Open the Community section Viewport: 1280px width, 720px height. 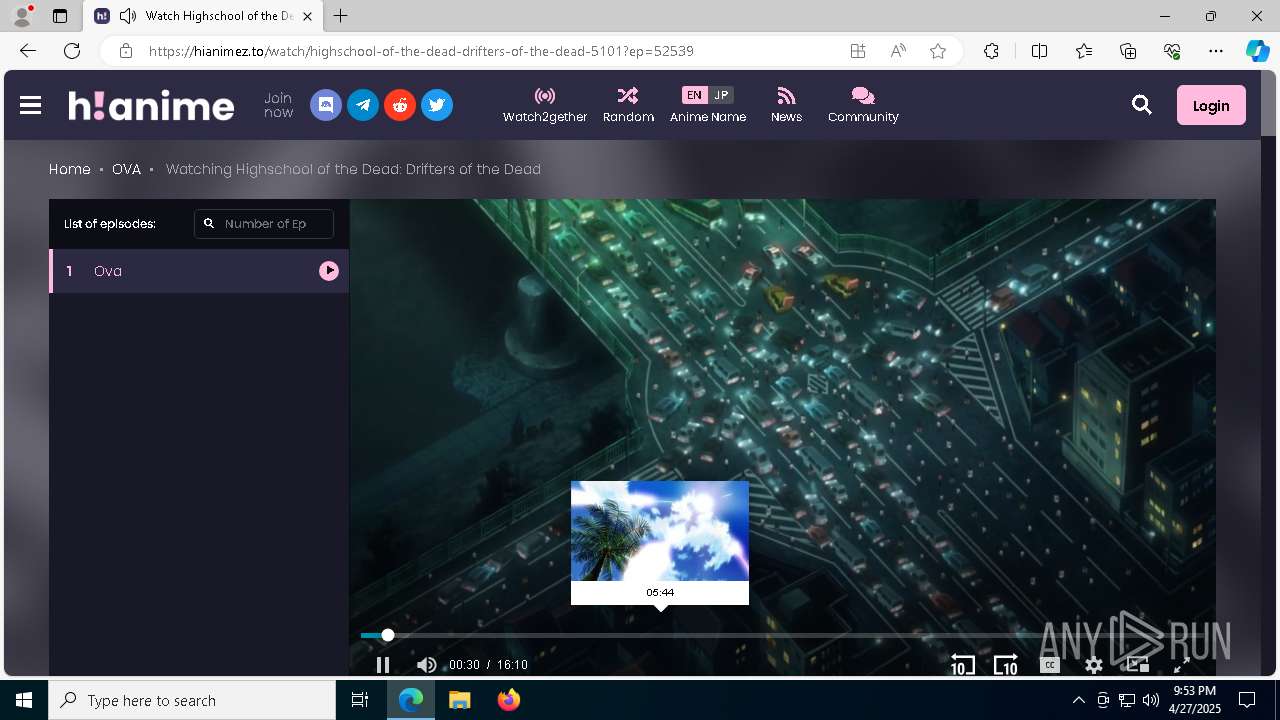tap(863, 105)
